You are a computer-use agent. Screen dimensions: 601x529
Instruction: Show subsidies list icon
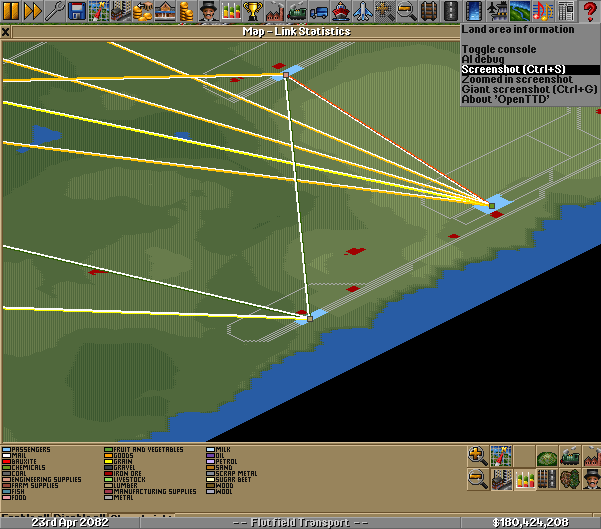click(143, 11)
